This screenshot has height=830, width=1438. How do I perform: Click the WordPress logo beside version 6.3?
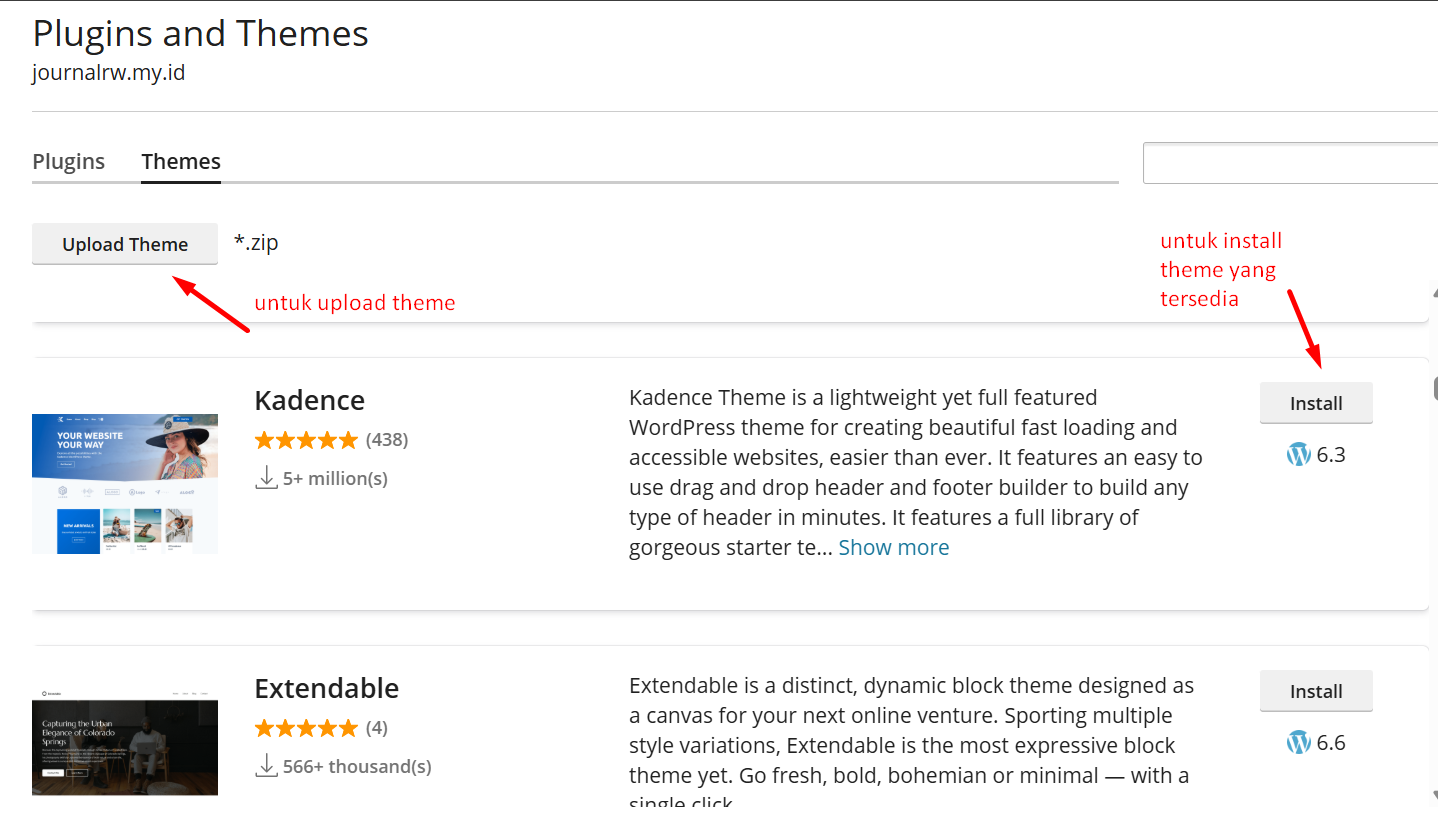pyautogui.click(x=1298, y=455)
